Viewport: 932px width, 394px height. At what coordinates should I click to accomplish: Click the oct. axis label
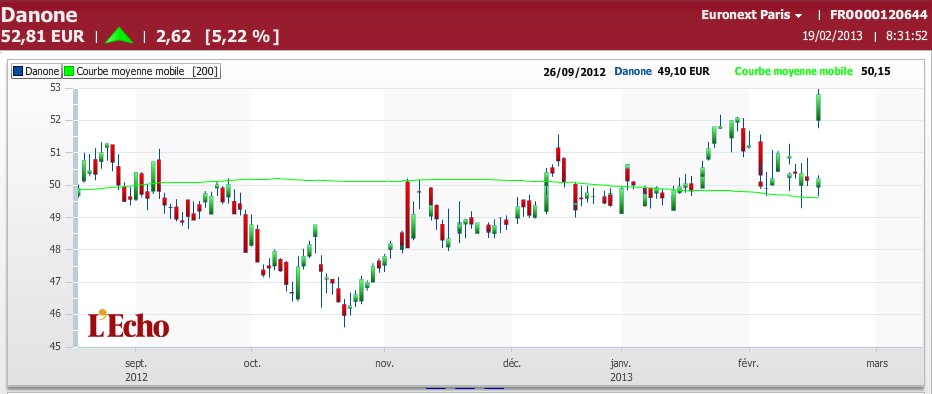click(x=252, y=363)
